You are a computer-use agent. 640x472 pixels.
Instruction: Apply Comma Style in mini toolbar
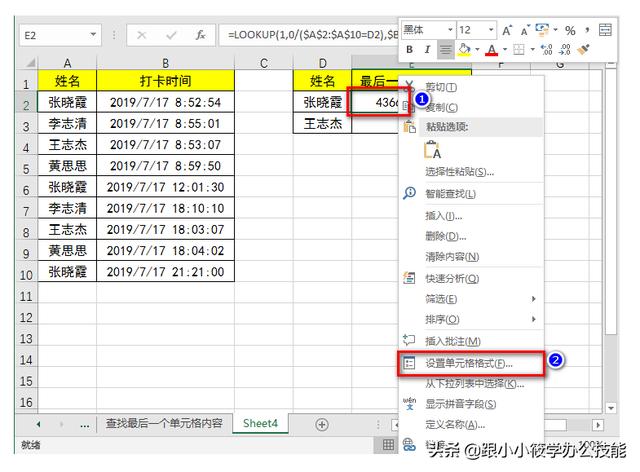point(587,30)
